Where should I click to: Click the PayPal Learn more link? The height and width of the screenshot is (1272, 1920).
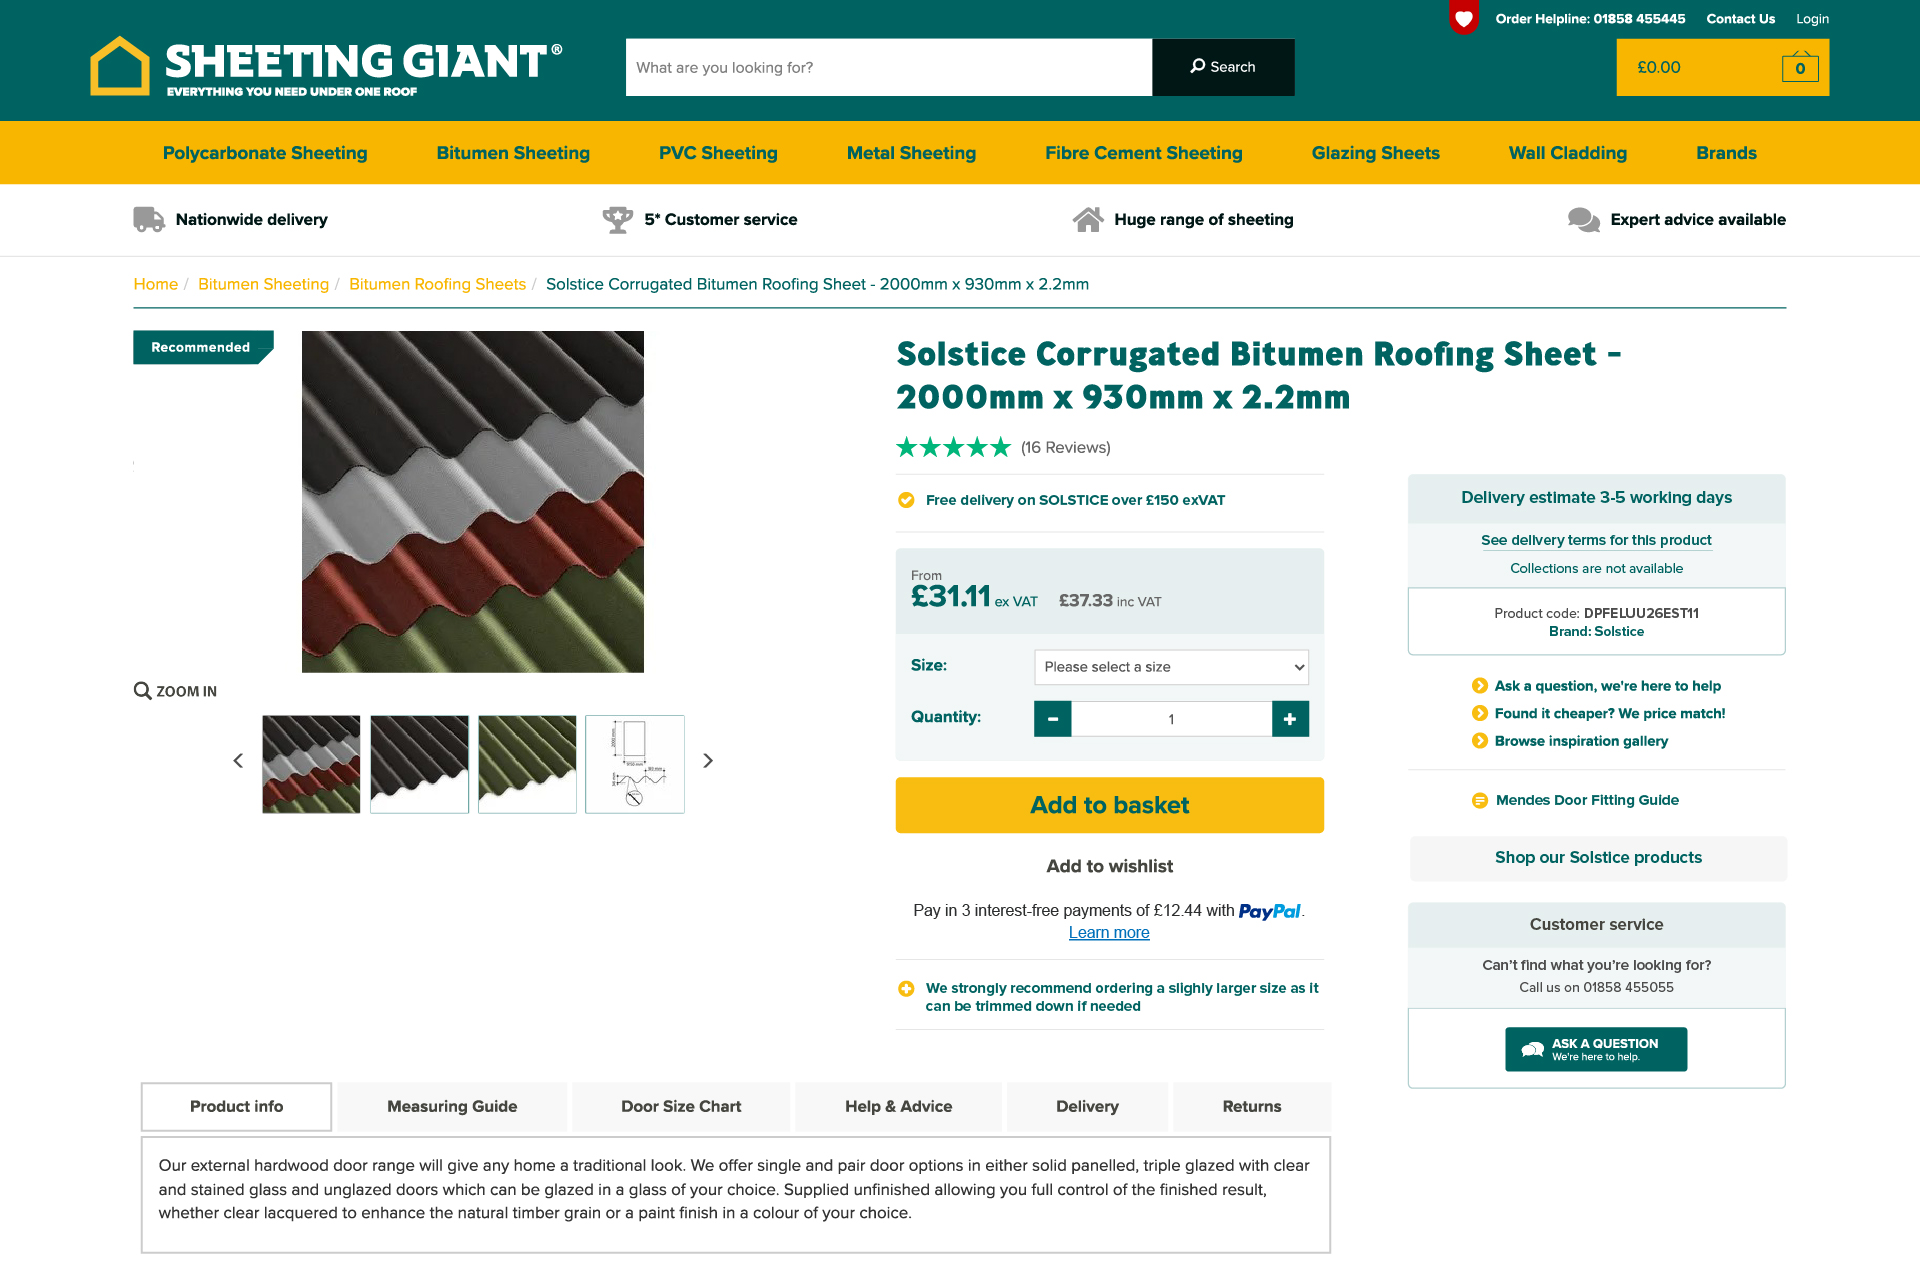[1109, 932]
